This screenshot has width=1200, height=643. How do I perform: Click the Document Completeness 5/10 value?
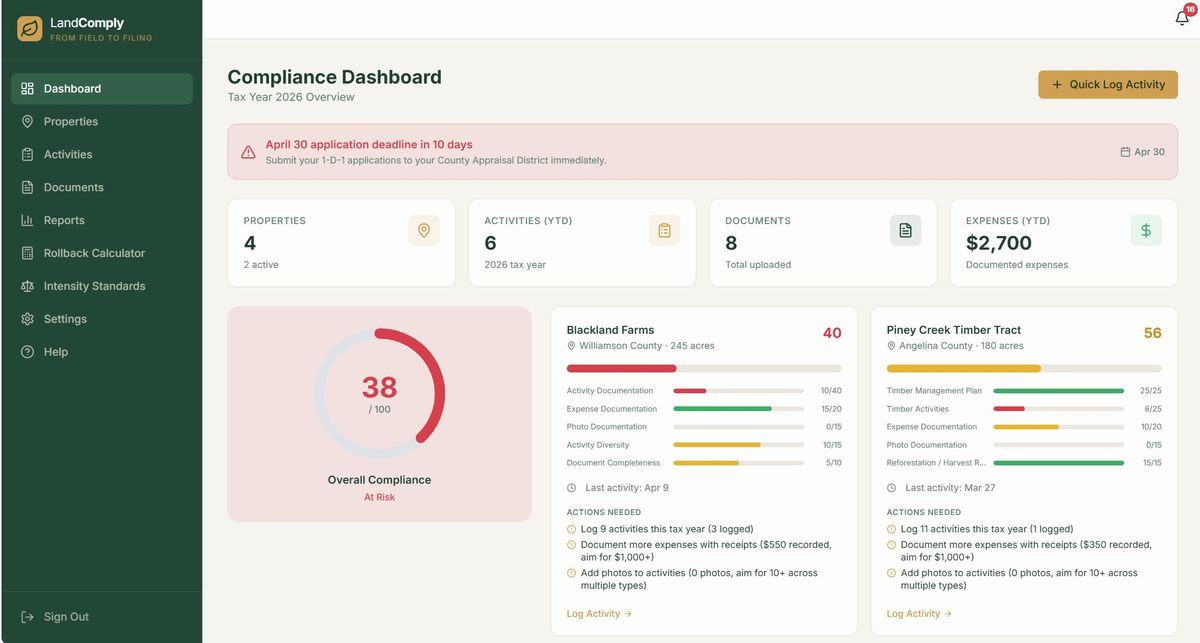833,463
